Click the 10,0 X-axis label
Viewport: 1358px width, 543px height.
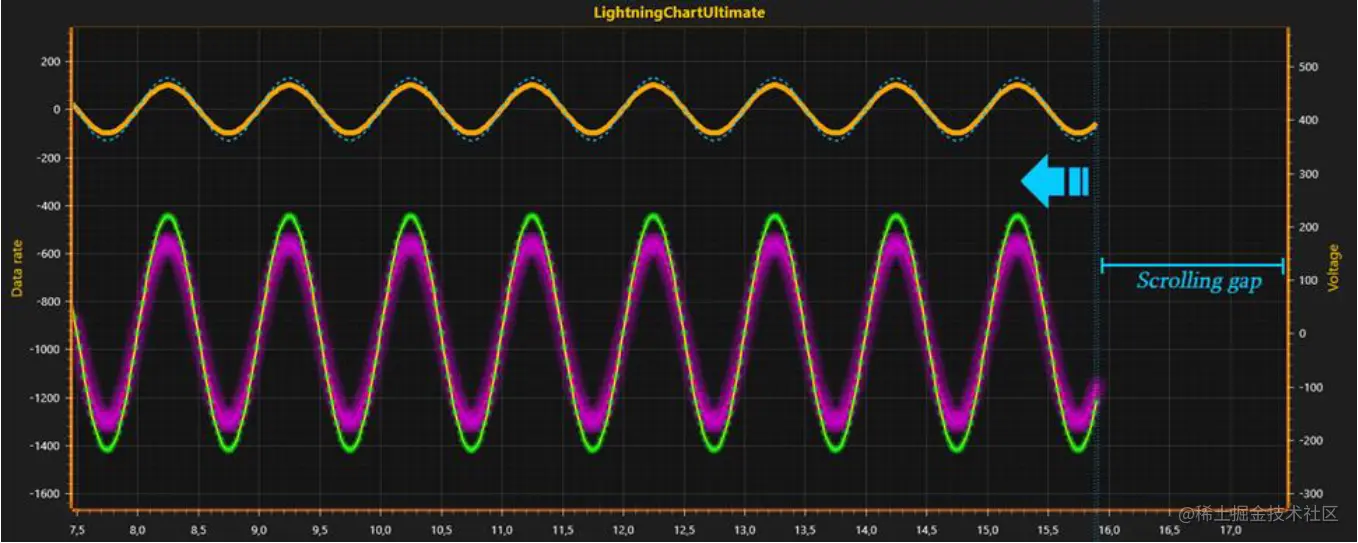(x=381, y=529)
